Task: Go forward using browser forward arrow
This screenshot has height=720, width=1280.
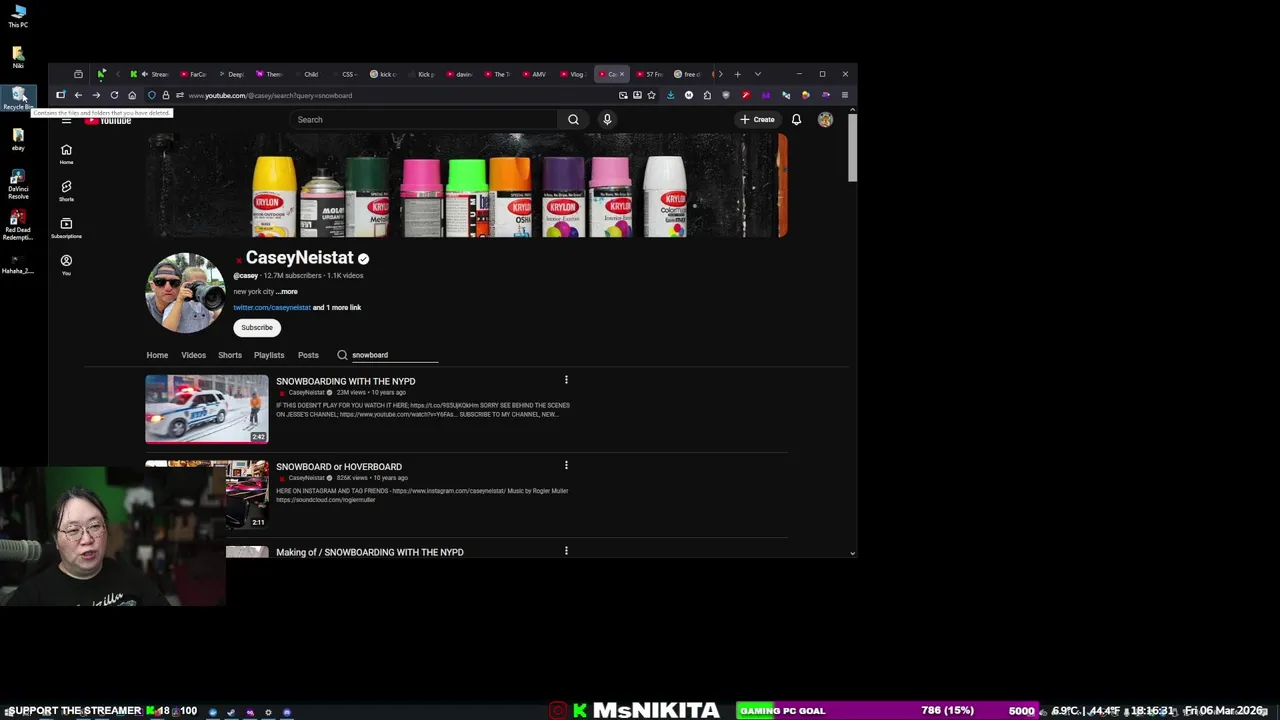Action: [x=96, y=95]
